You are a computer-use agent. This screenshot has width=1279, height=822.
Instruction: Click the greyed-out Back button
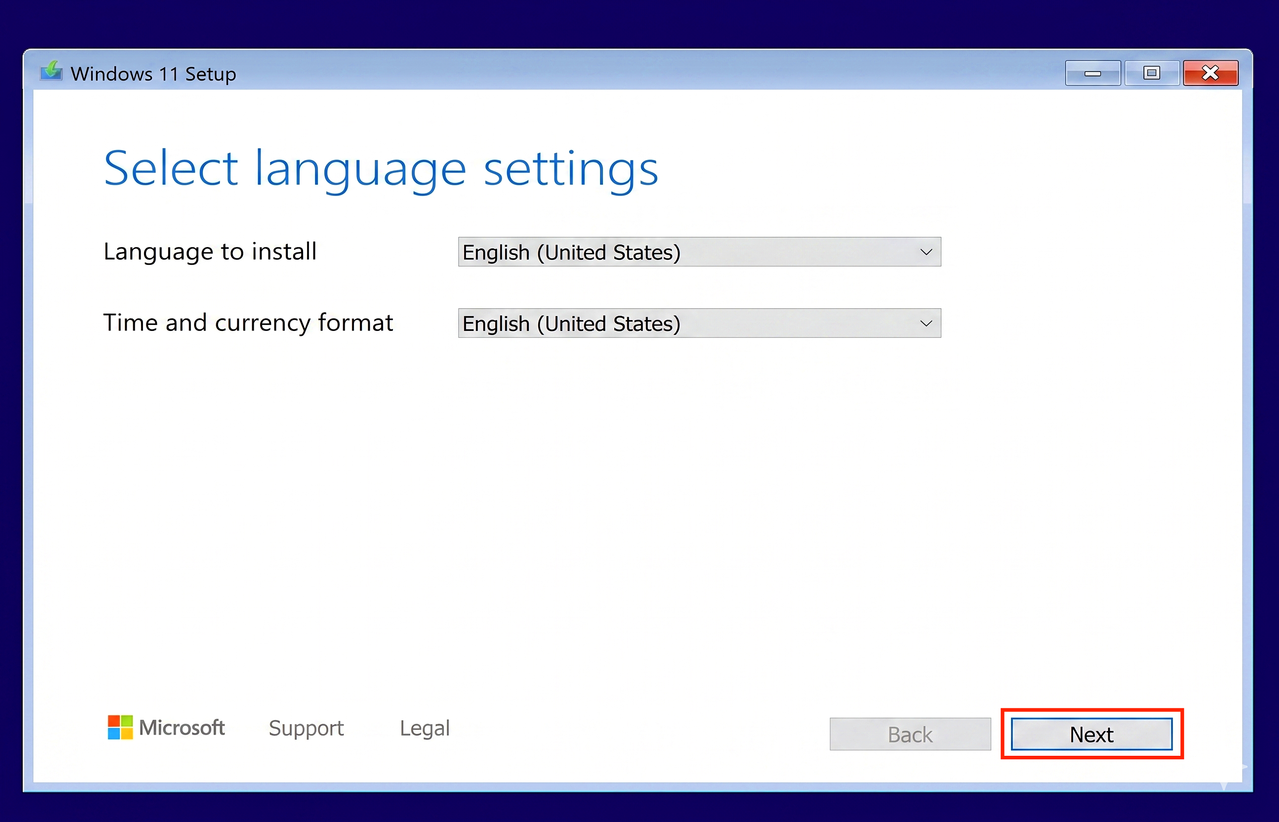pos(910,734)
